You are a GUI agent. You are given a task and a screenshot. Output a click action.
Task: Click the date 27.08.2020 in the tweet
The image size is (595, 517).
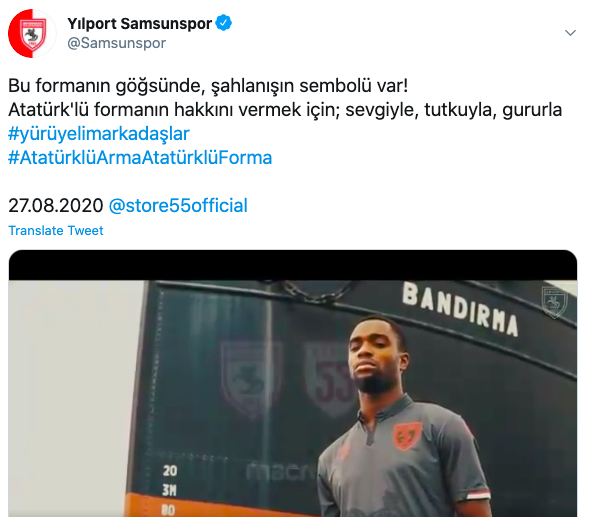pyautogui.click(x=56, y=205)
